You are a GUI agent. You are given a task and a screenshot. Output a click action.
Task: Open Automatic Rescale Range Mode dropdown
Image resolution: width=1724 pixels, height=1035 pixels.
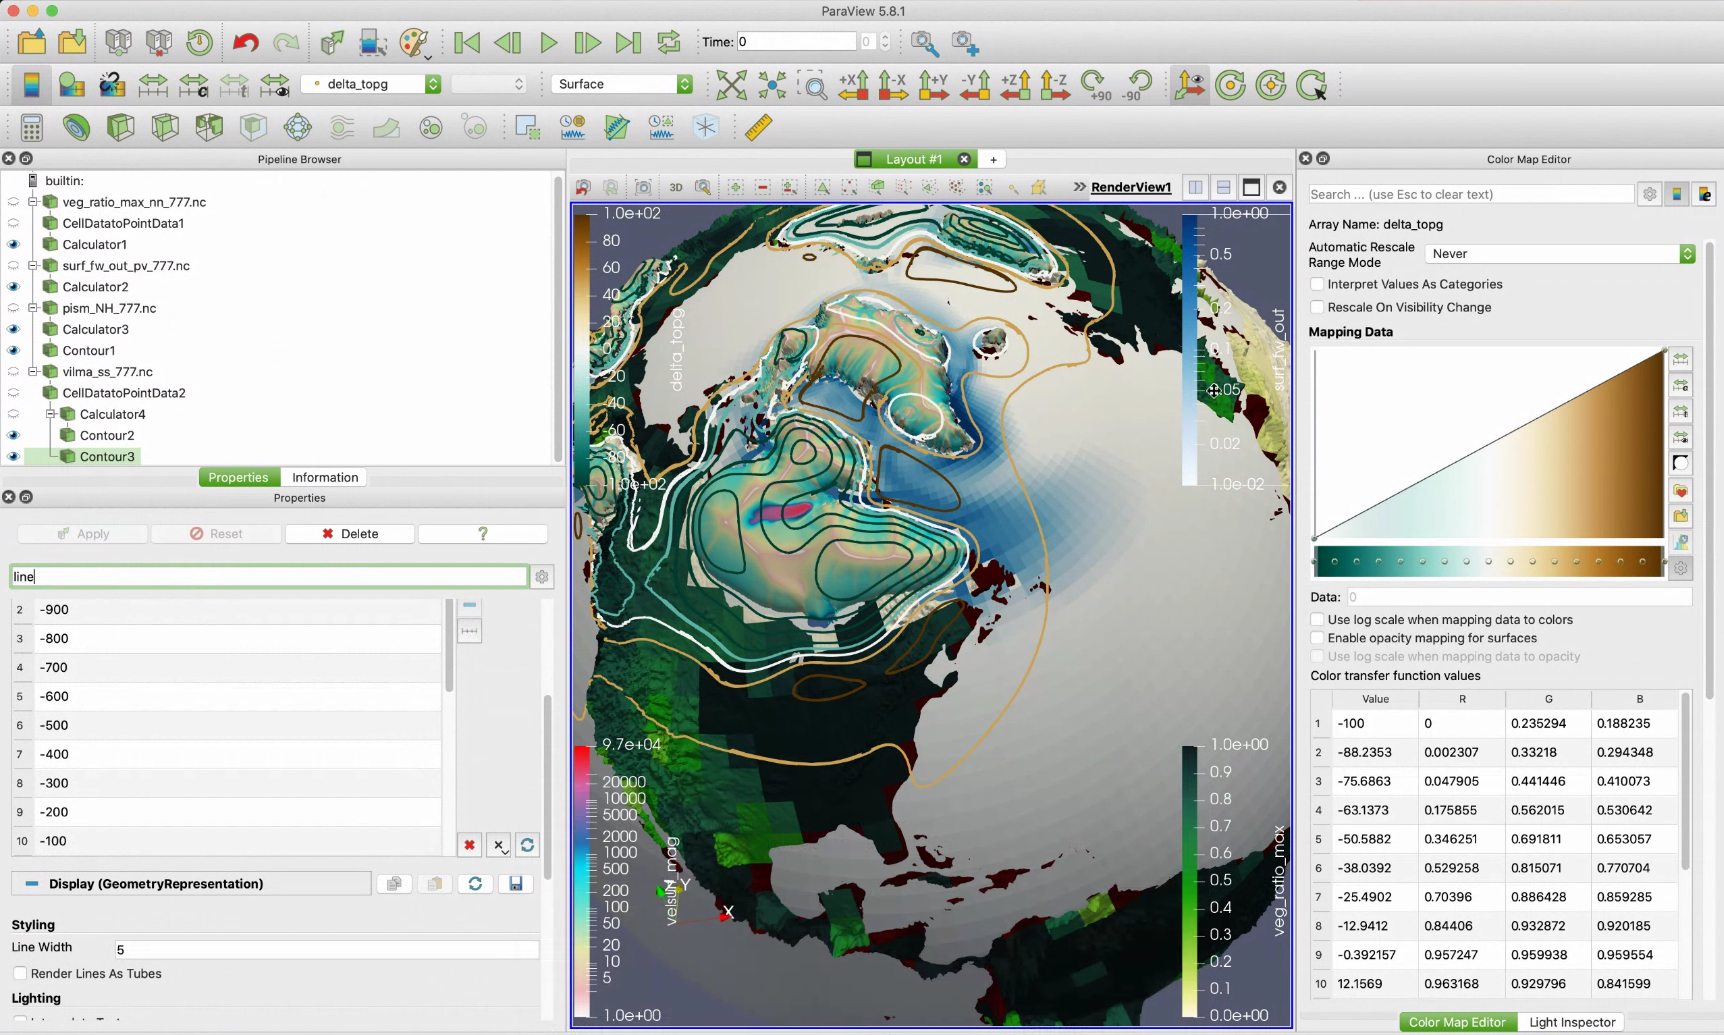coord(1559,254)
